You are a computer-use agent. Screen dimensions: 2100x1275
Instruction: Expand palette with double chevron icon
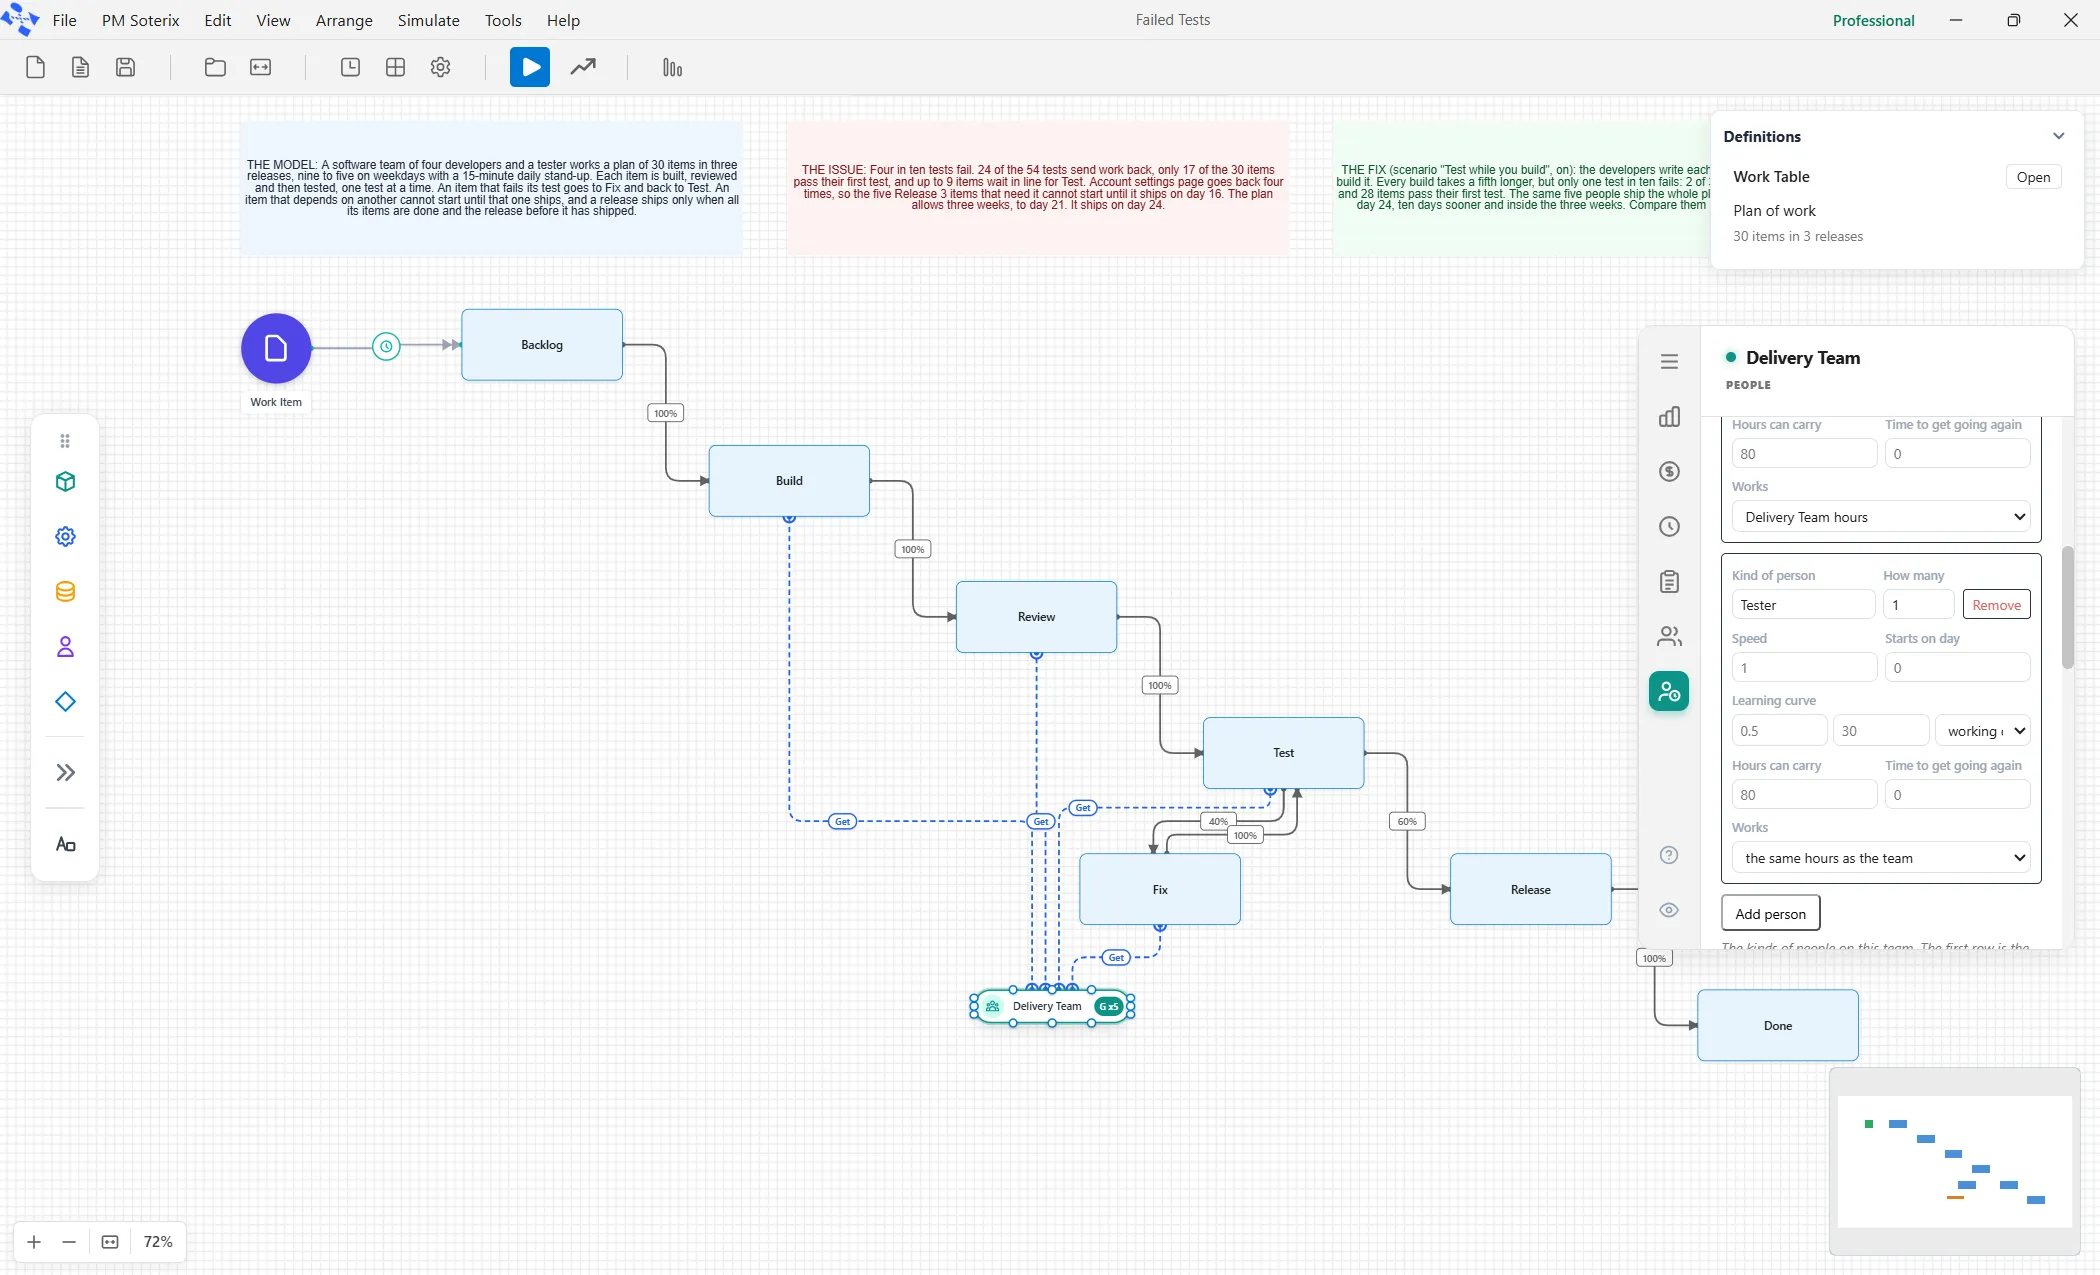(x=65, y=772)
